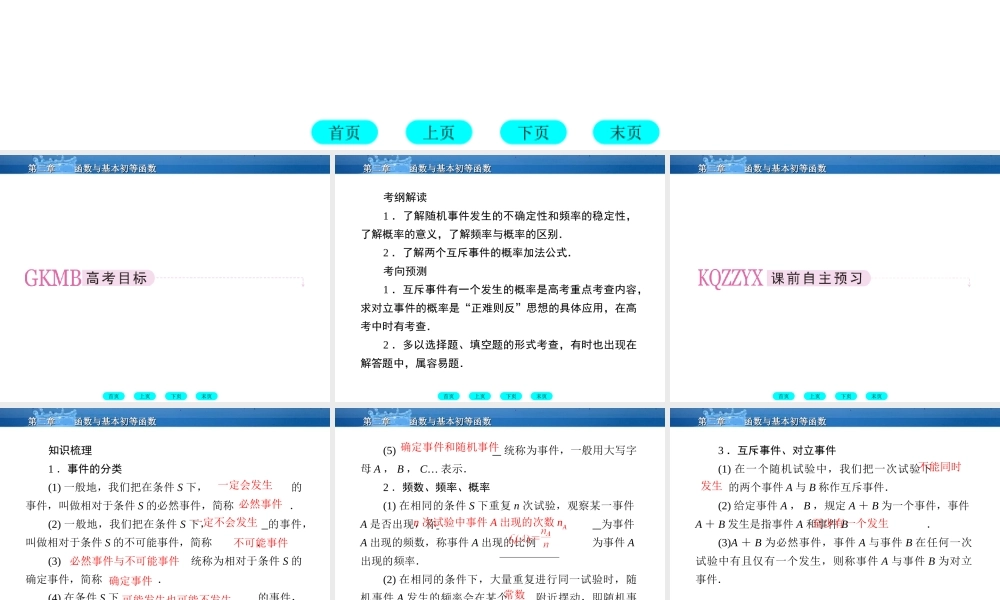This screenshot has width=1000, height=600.
Task: Click the line '解答题中，属容易题.'
Action: (412, 363)
